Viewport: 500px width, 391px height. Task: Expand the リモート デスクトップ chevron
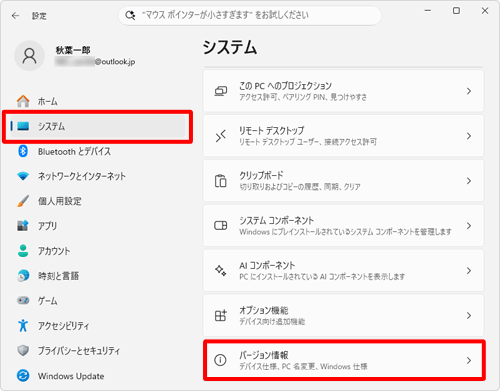pos(469,136)
